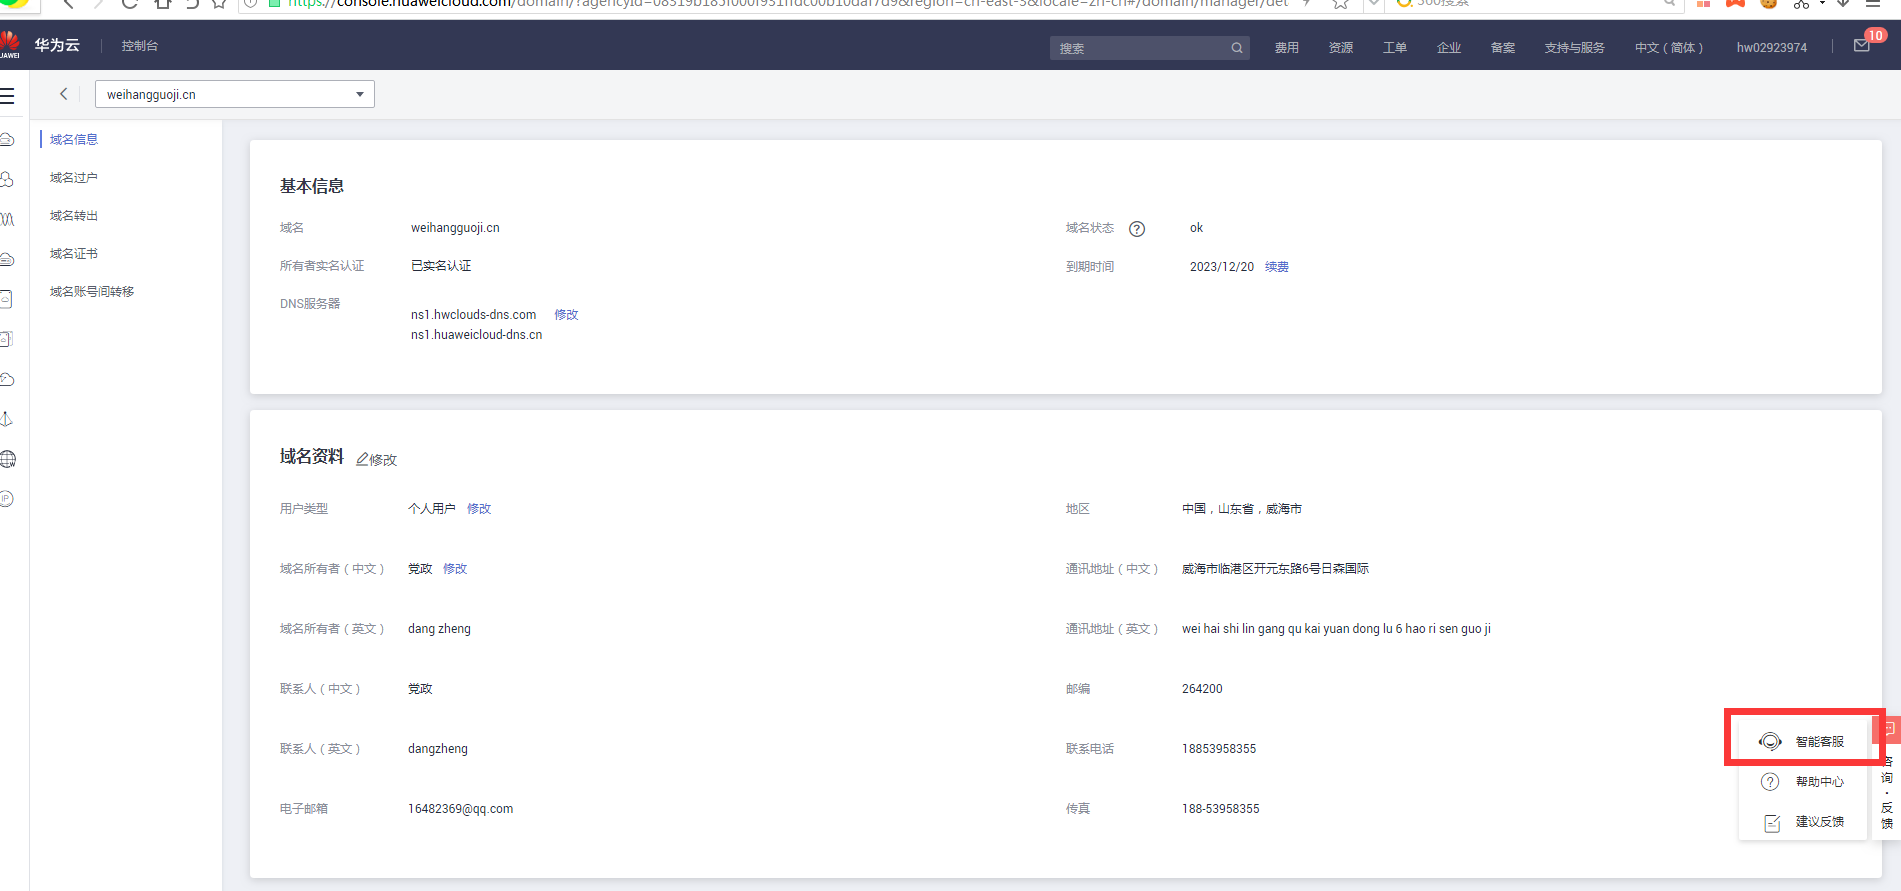Click the domain status value ok
This screenshot has width=1901, height=891.
(1196, 228)
